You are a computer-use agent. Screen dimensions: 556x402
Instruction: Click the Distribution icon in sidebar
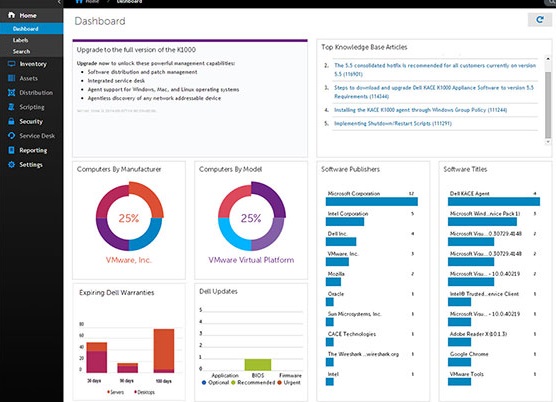click(x=11, y=93)
